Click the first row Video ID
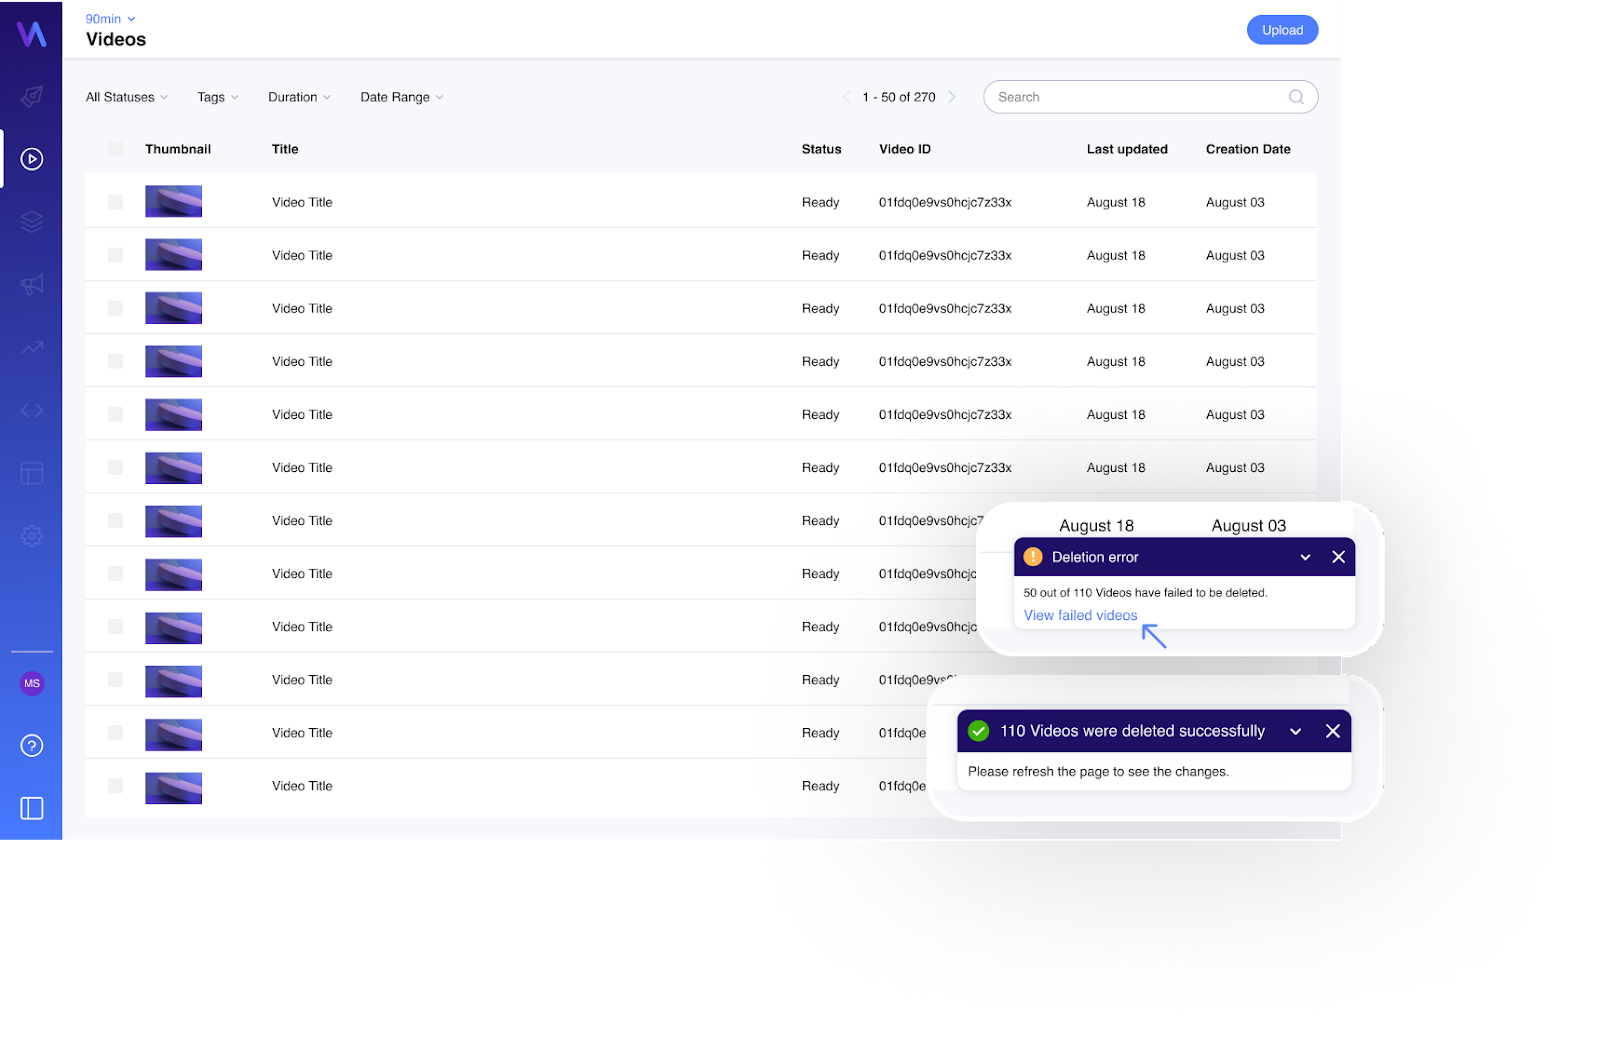 pyautogui.click(x=945, y=202)
